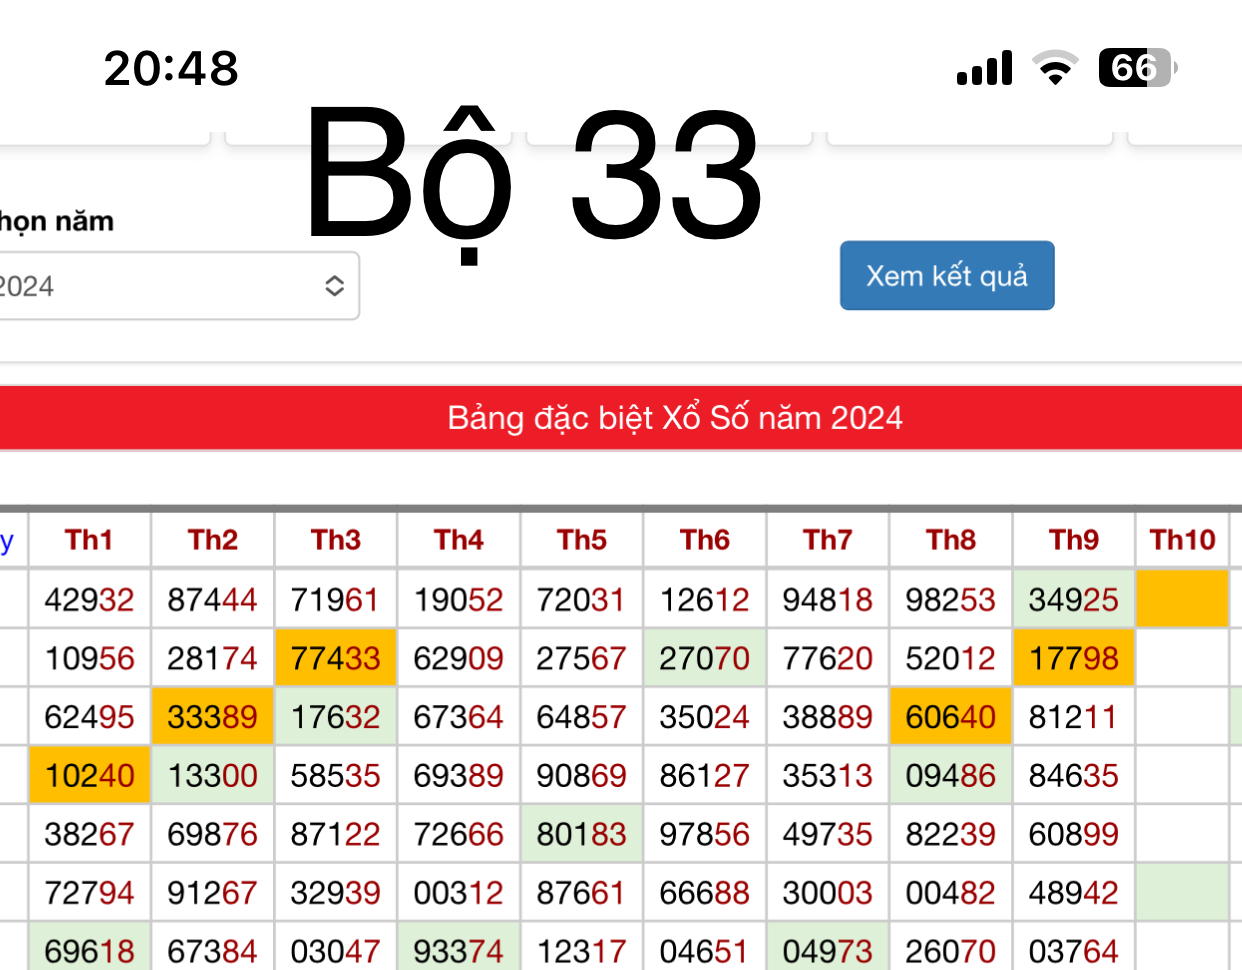
Task: Select orange cell 17798 in Th9
Action: pos(1073,658)
